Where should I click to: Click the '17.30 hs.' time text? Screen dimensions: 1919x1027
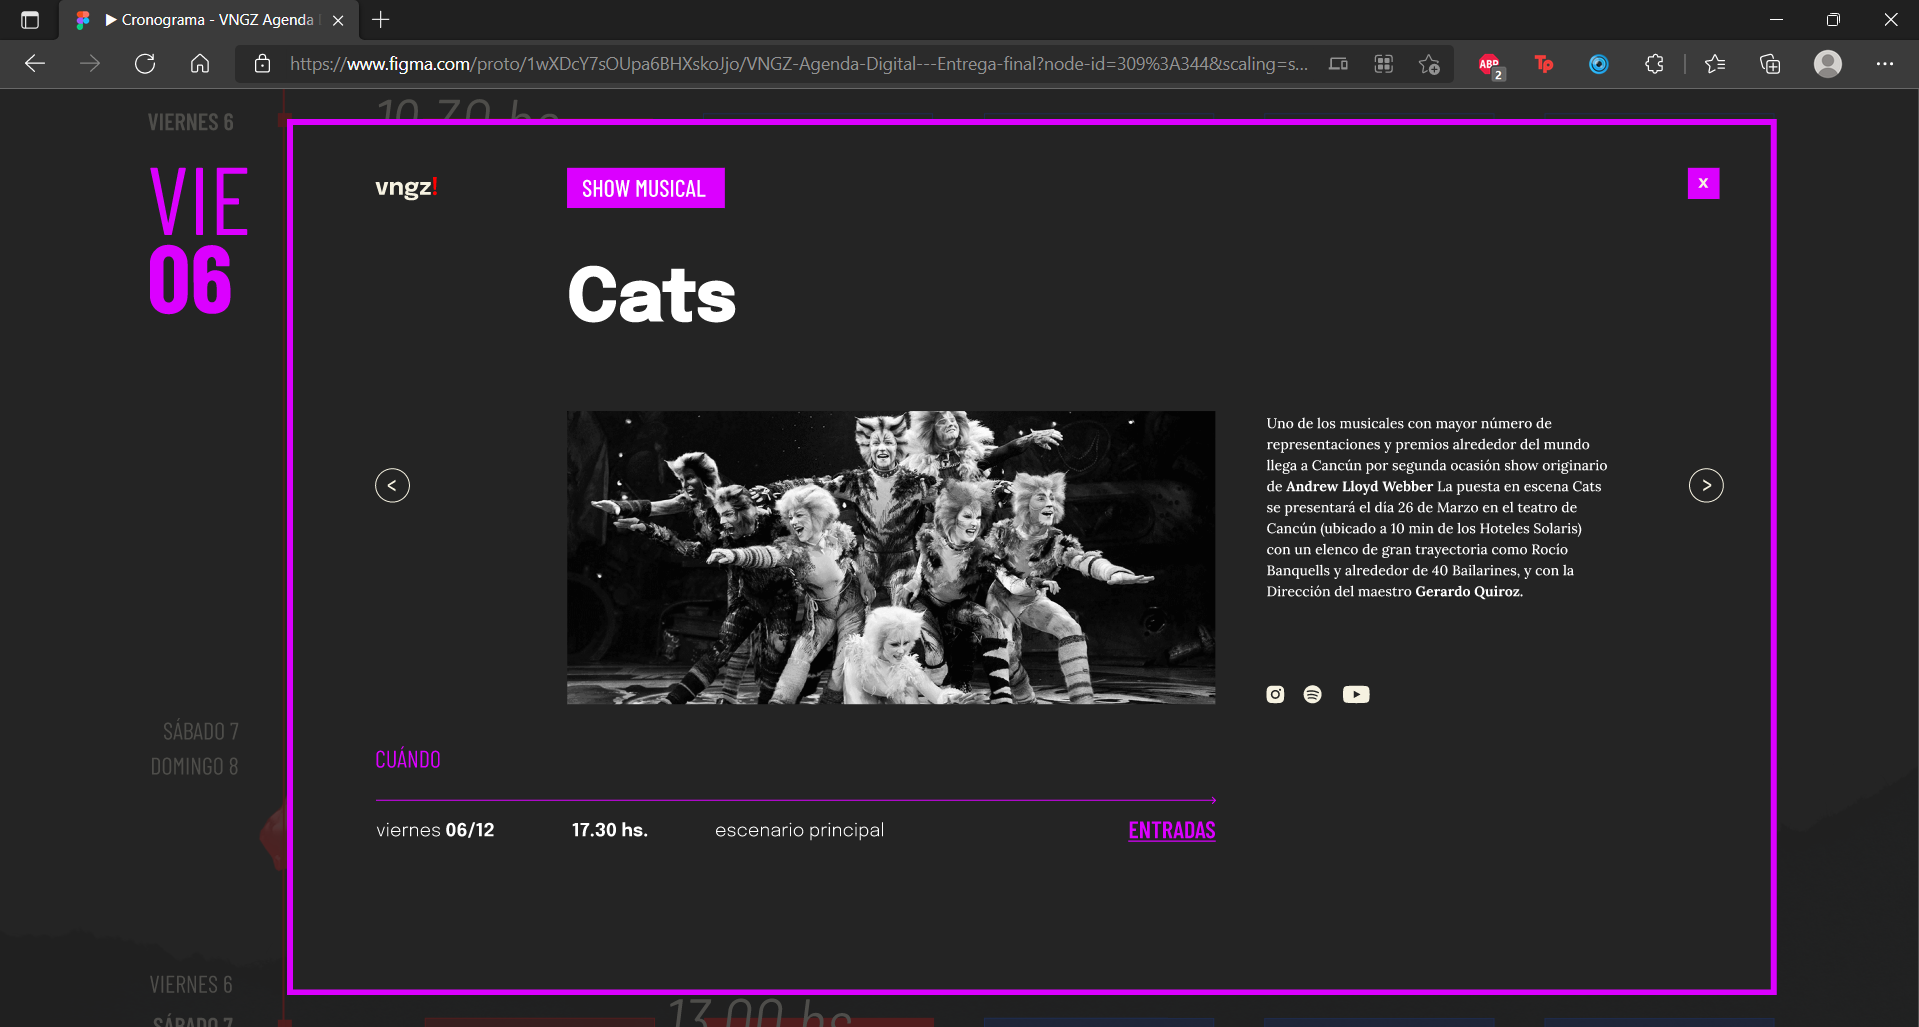(x=610, y=830)
